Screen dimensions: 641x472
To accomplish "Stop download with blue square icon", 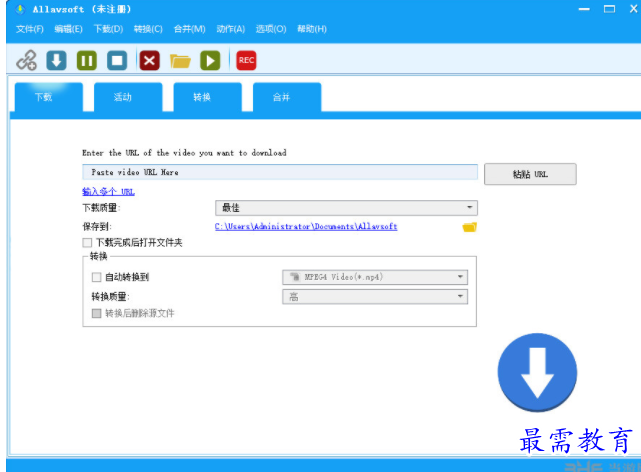I will pos(117,60).
